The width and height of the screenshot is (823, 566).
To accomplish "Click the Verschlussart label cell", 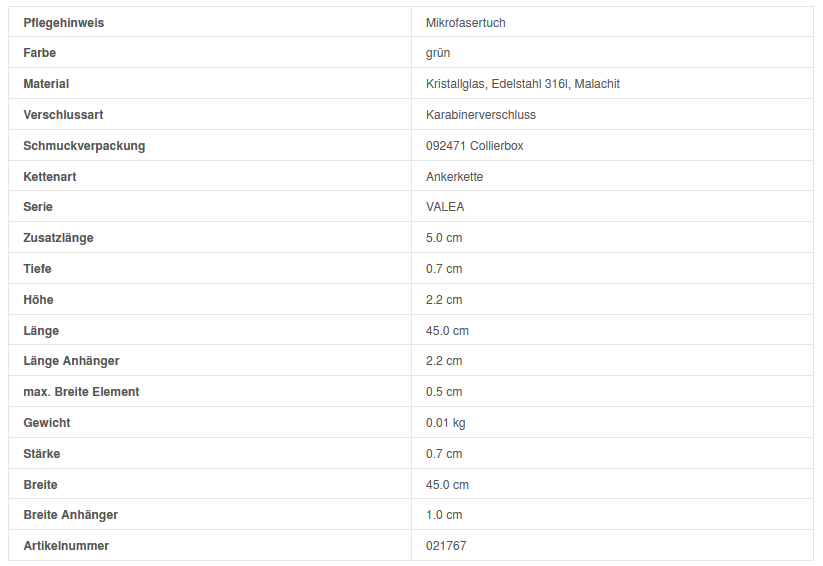I will [63, 115].
